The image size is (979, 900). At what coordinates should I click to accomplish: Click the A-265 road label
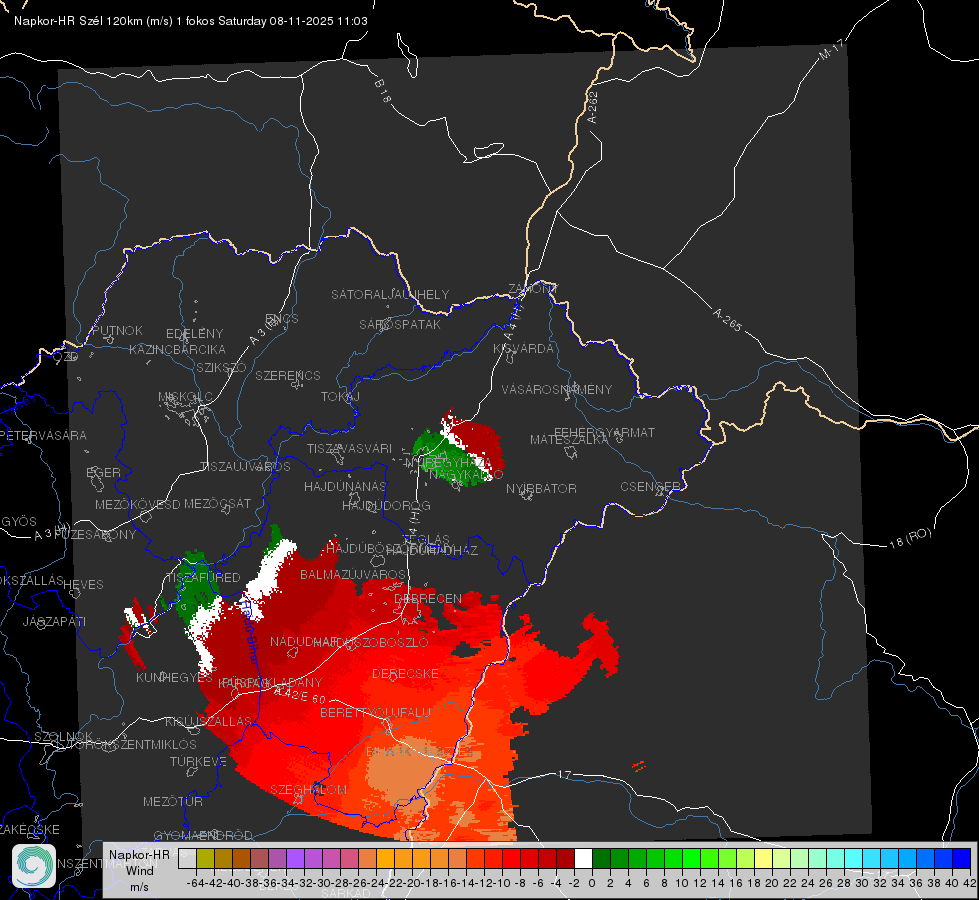coord(727,320)
